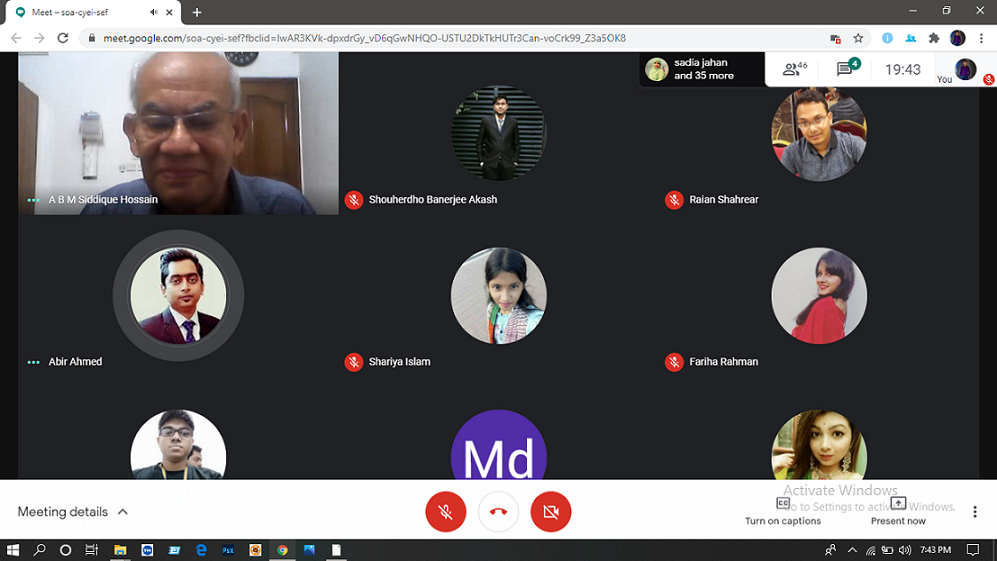997x561 pixels.
Task: Reload the Google Meet page
Action: [63, 38]
